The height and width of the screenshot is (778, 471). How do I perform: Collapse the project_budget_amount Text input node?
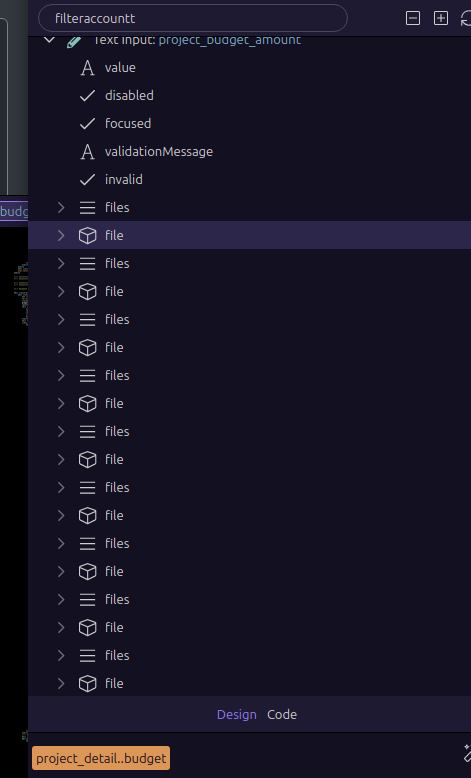click(x=49, y=40)
